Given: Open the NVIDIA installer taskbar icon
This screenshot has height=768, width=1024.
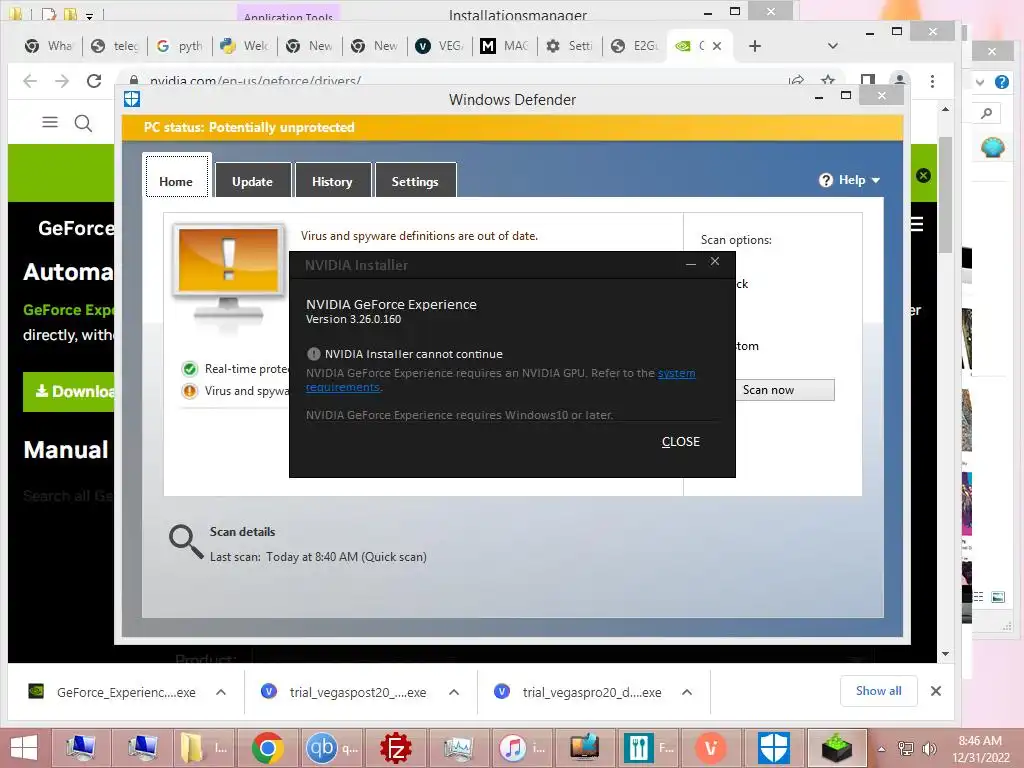Looking at the screenshot, I should 837,748.
